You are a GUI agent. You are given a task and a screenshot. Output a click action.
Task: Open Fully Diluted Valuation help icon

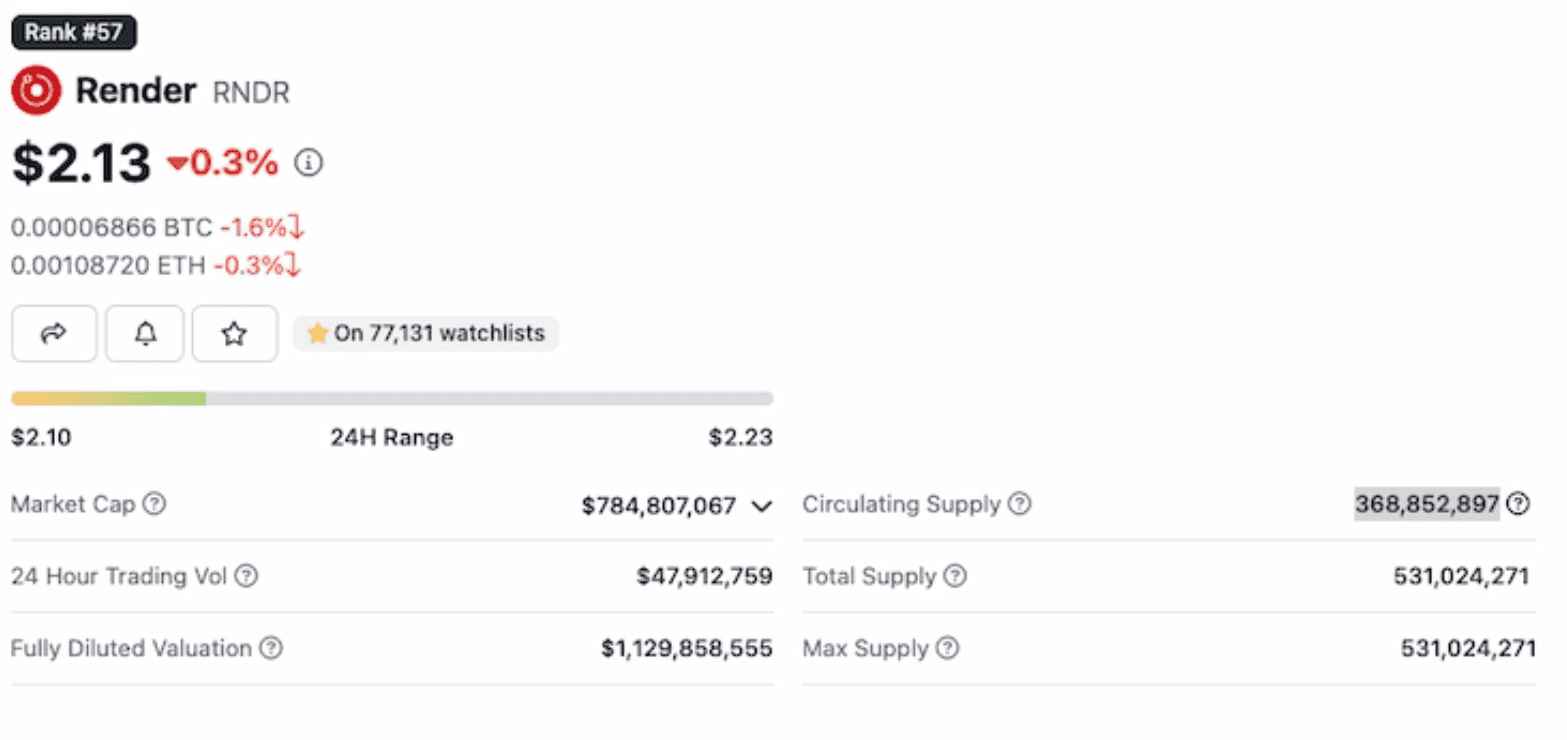coord(270,648)
